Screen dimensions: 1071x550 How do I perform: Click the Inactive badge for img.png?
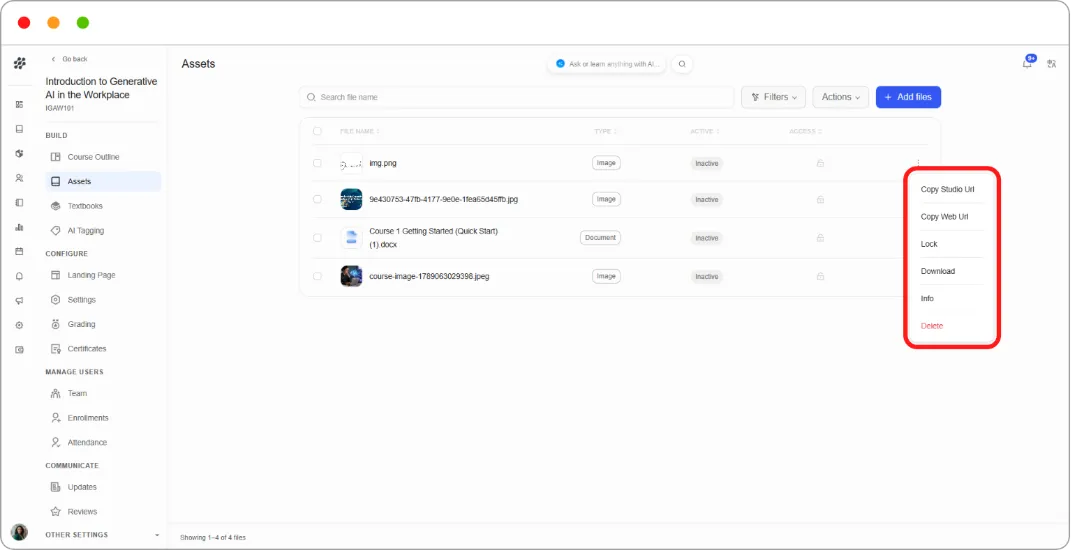point(706,163)
